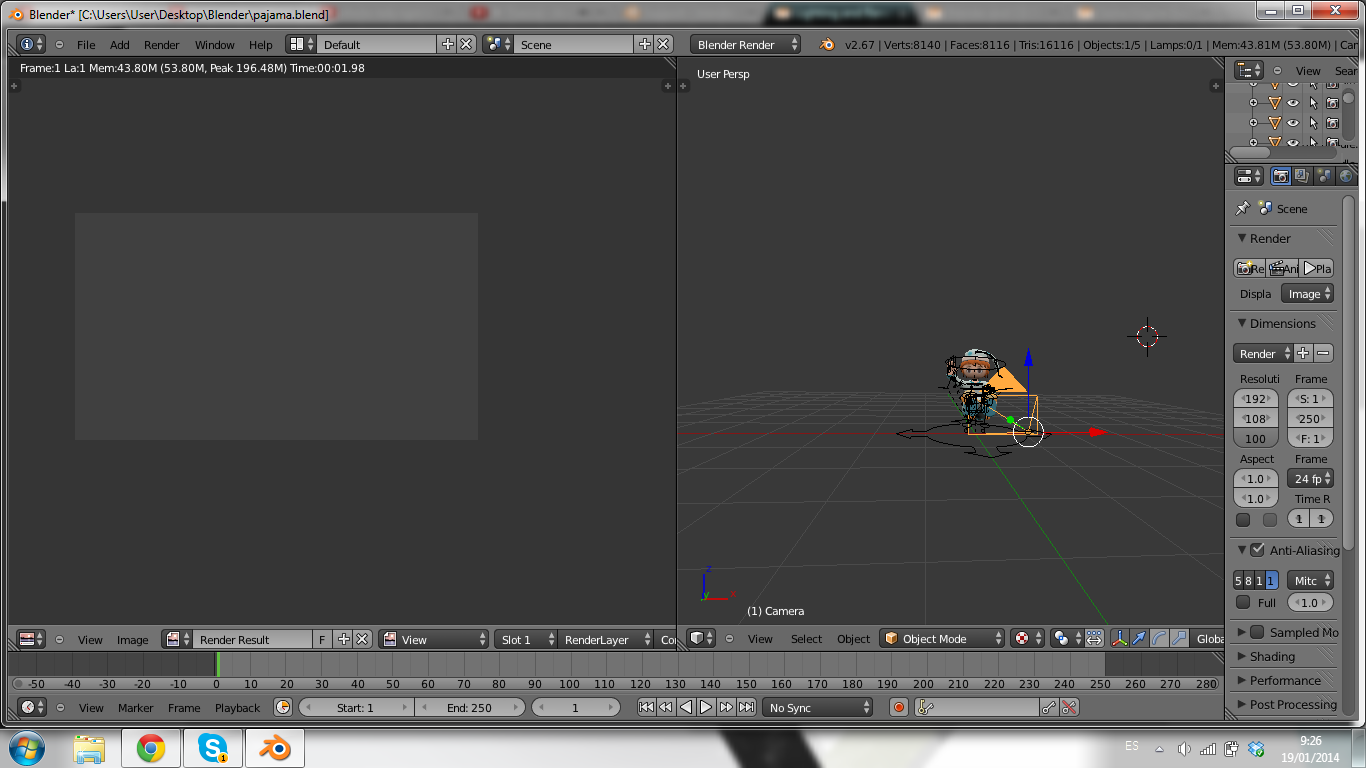Click the play forward button in timeline
This screenshot has width=1366, height=768.
tap(706, 707)
